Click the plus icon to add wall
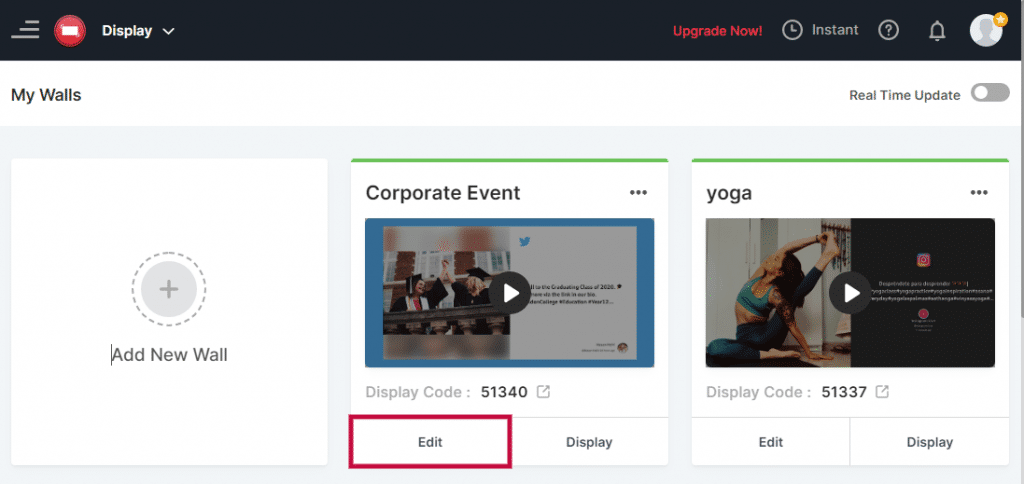The image size is (1024, 484). click(x=169, y=290)
